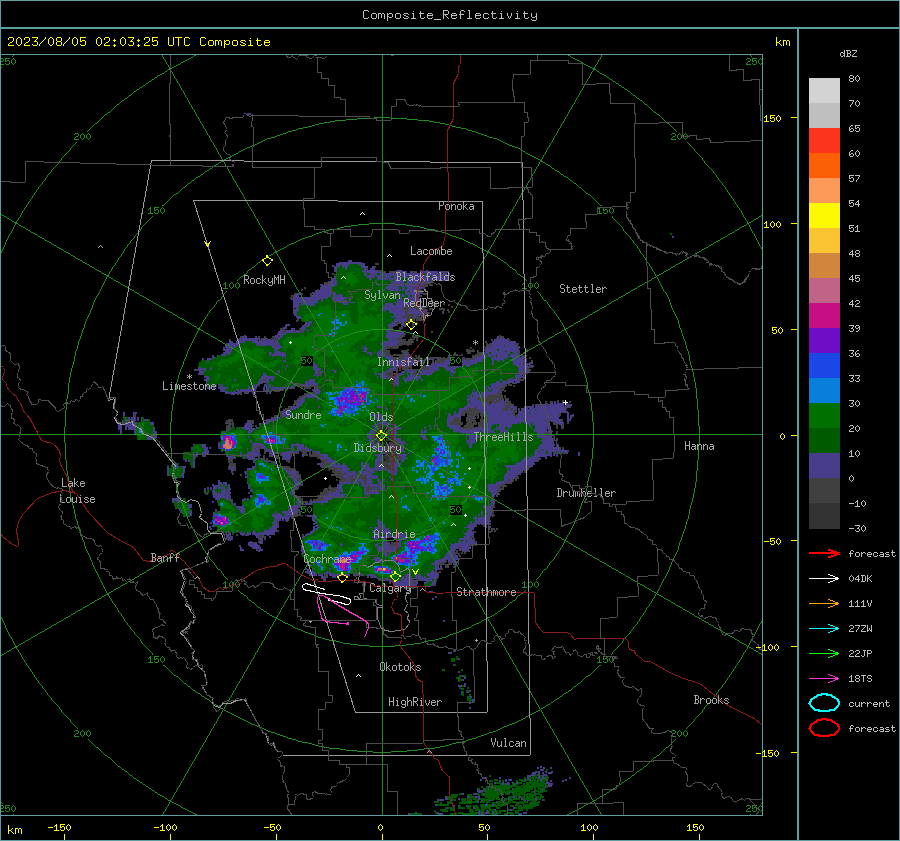Screen dimensions: 900x841
Task: Click the red forecast ellipse legend icon
Action: click(824, 728)
